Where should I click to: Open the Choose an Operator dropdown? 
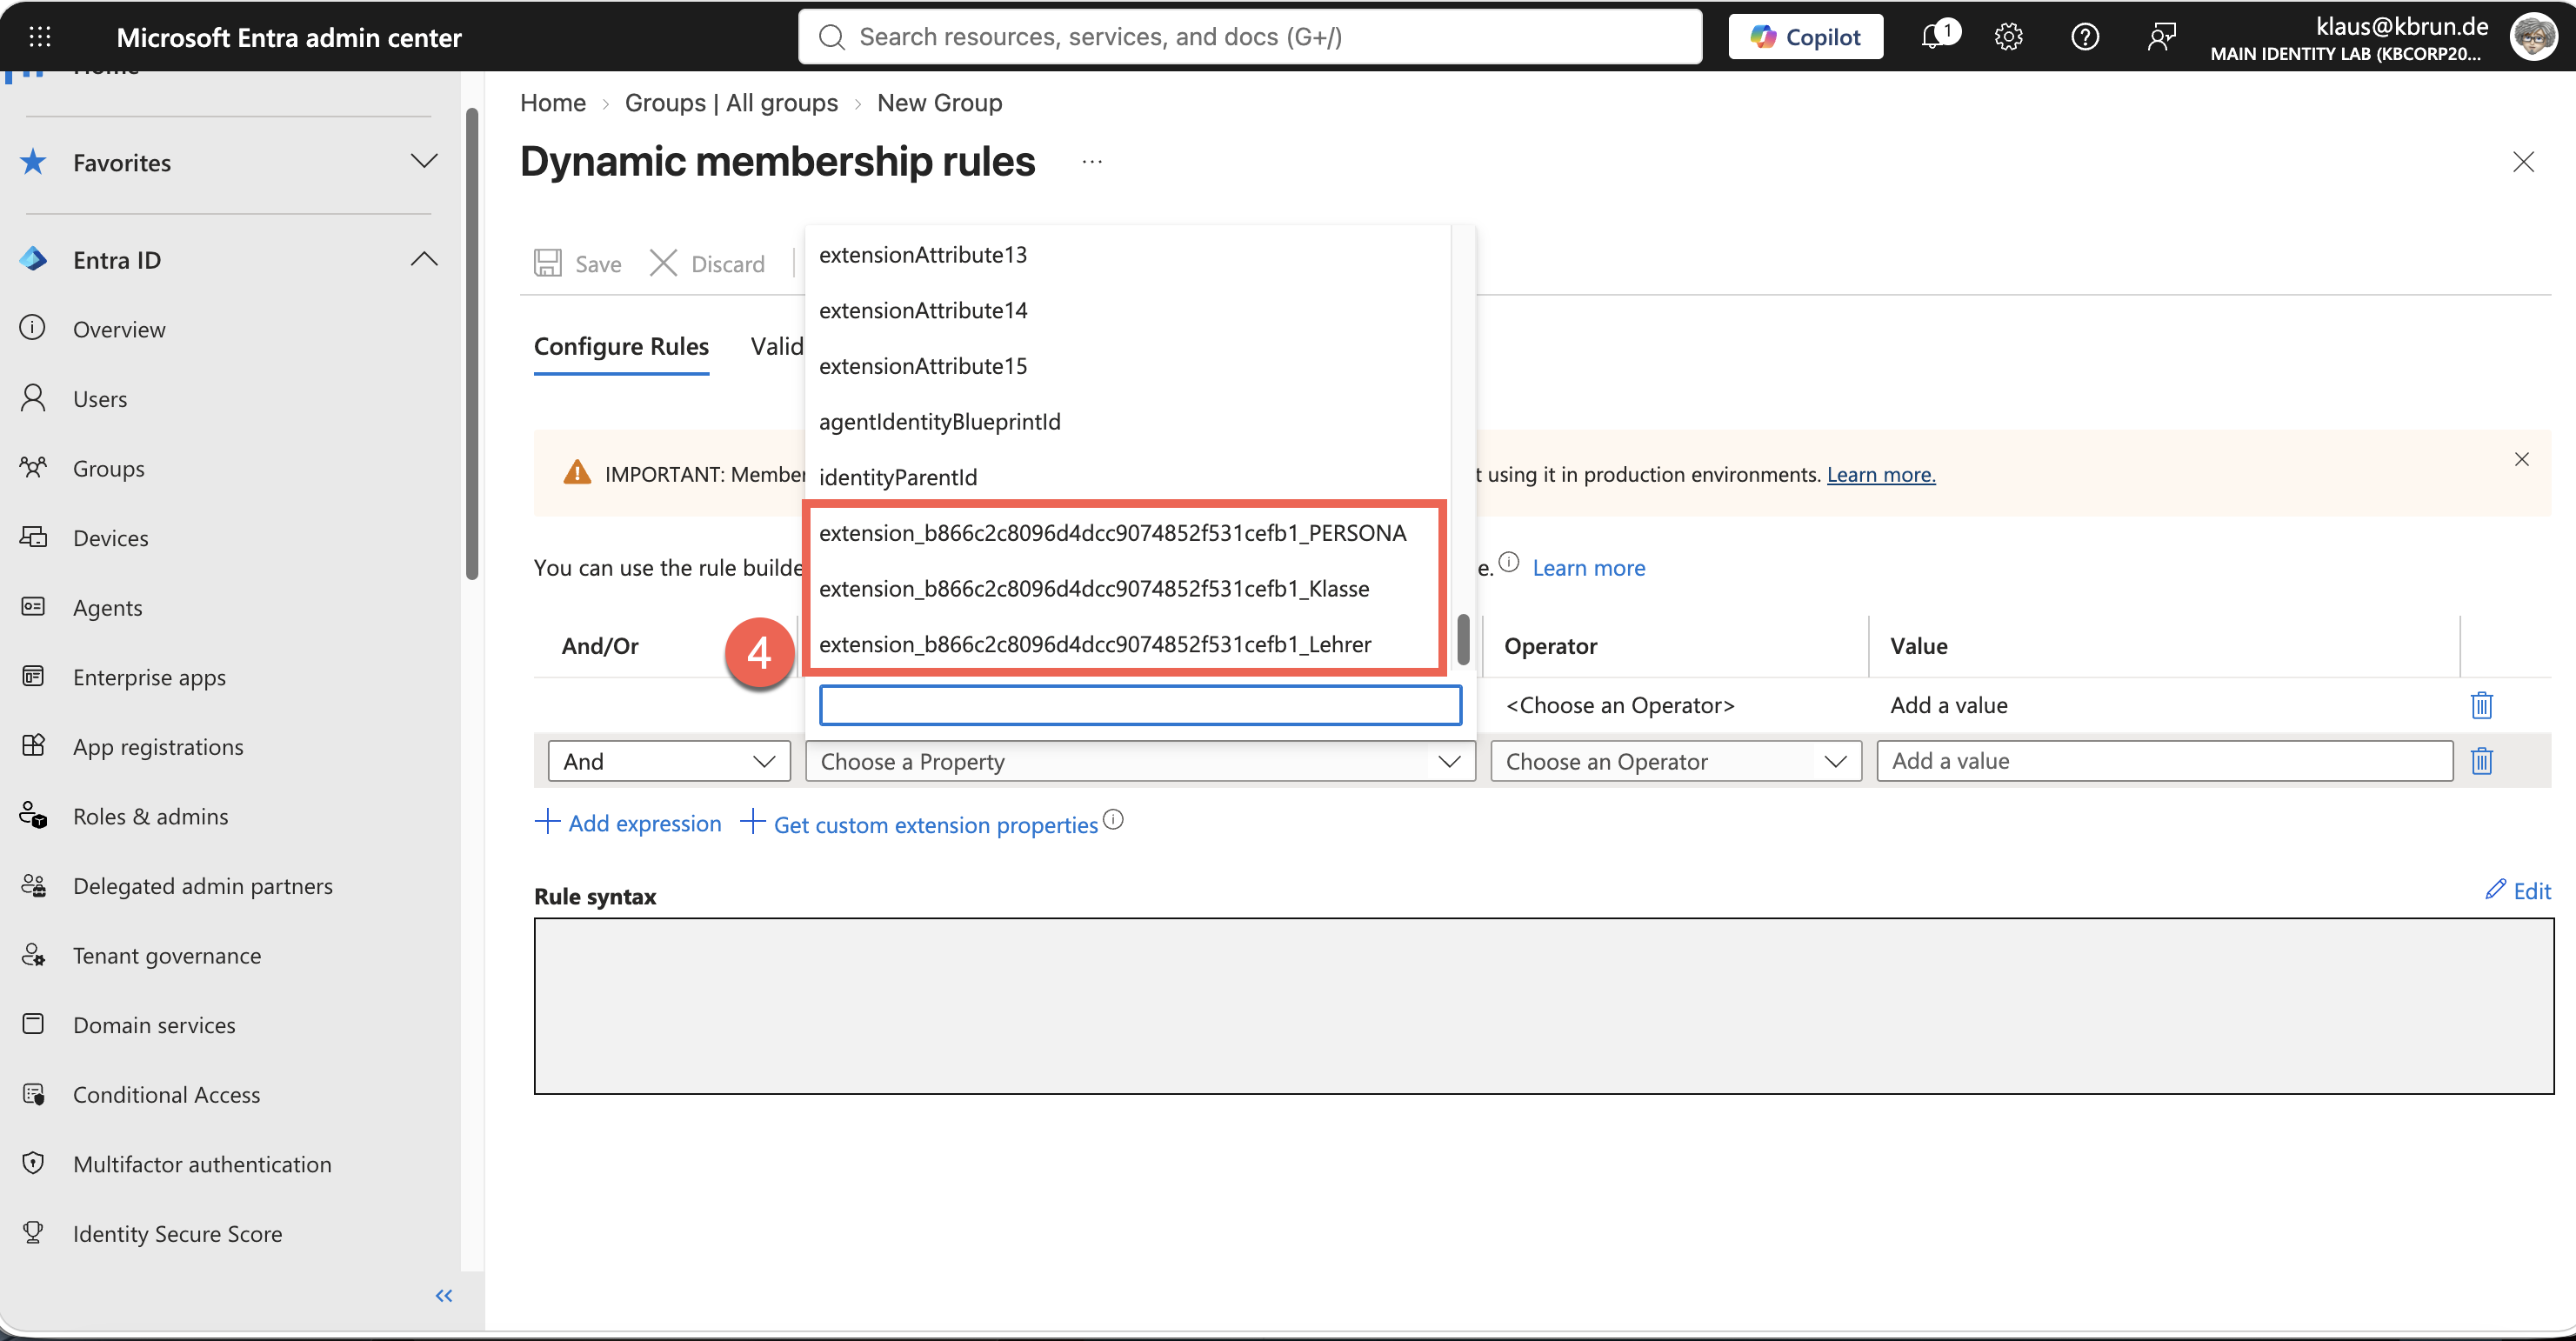[x=1676, y=761]
